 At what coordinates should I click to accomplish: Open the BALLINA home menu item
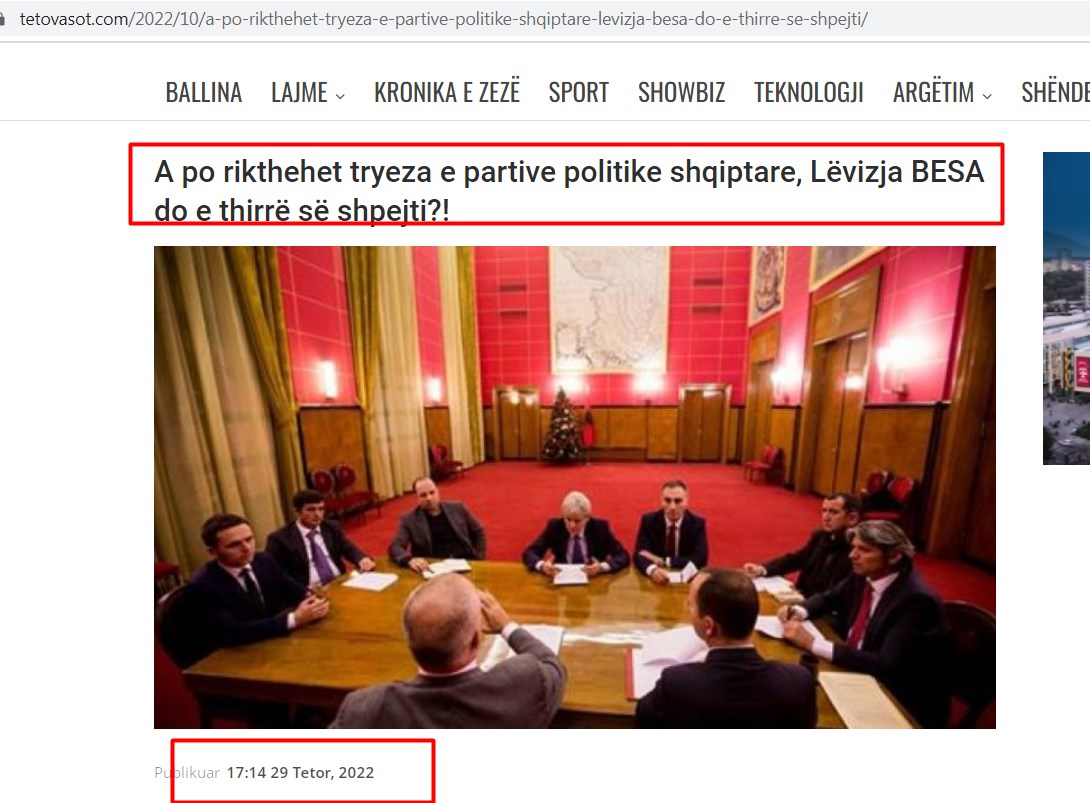point(204,92)
